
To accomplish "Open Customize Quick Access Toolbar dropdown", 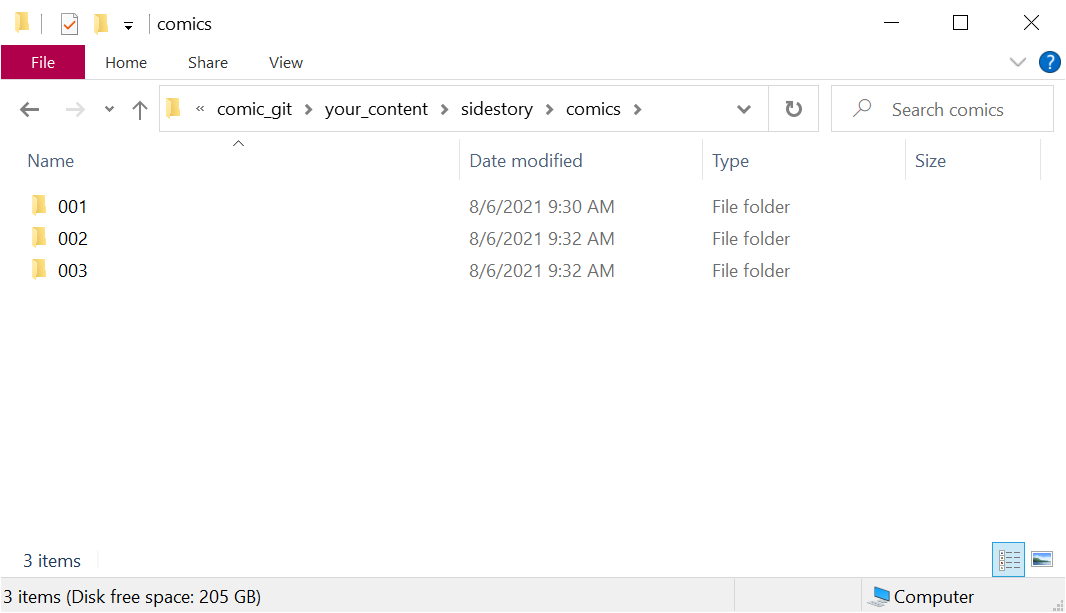I will (128, 26).
